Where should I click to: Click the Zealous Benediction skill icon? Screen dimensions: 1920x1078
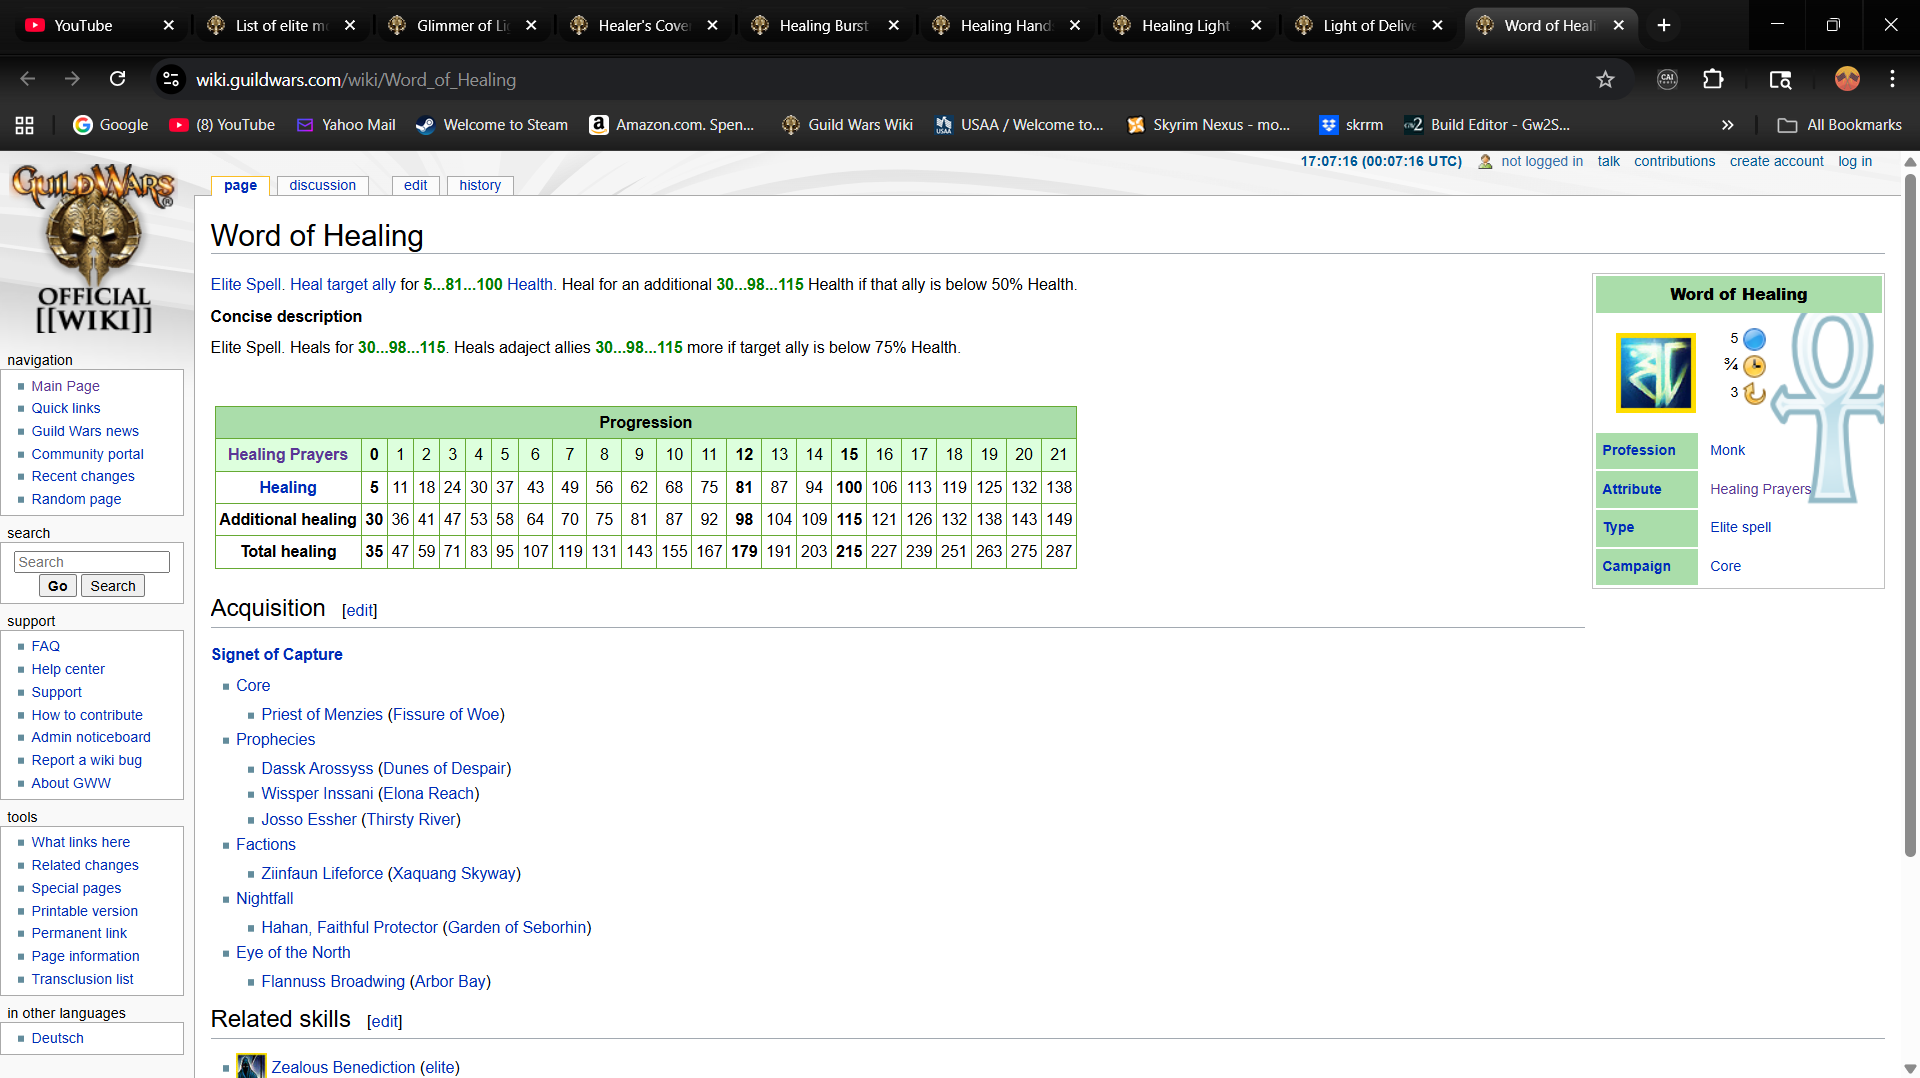click(251, 1066)
